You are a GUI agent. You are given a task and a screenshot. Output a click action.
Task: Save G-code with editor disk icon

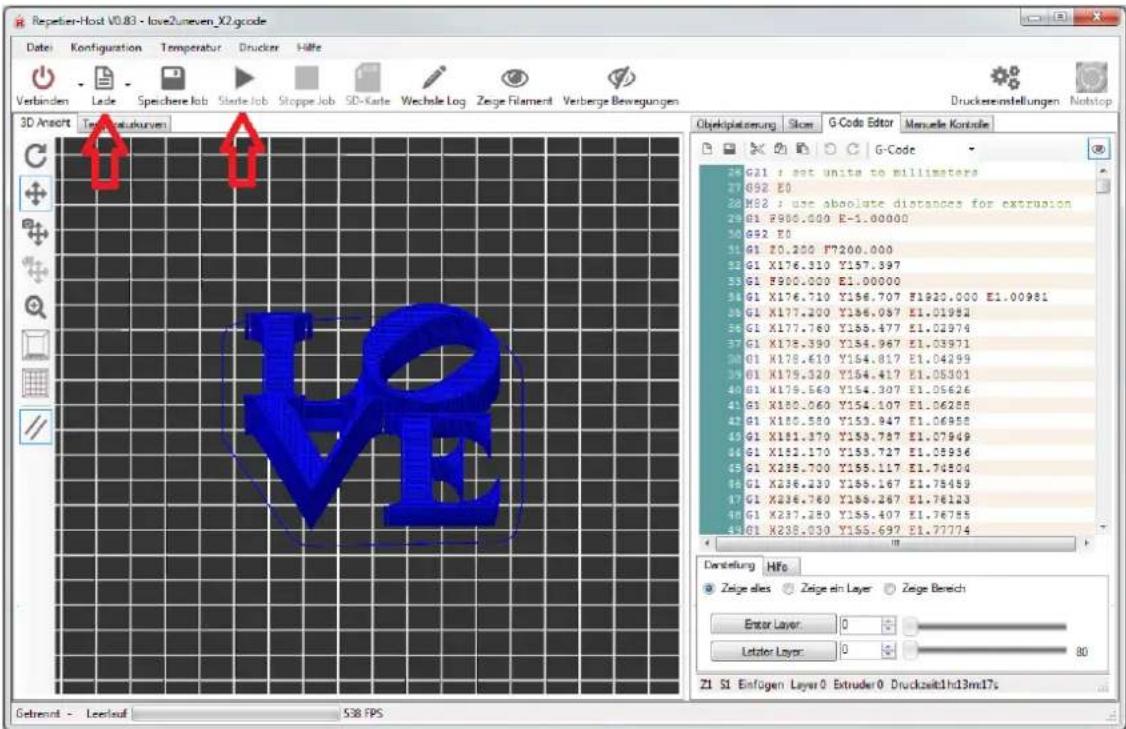(730, 149)
